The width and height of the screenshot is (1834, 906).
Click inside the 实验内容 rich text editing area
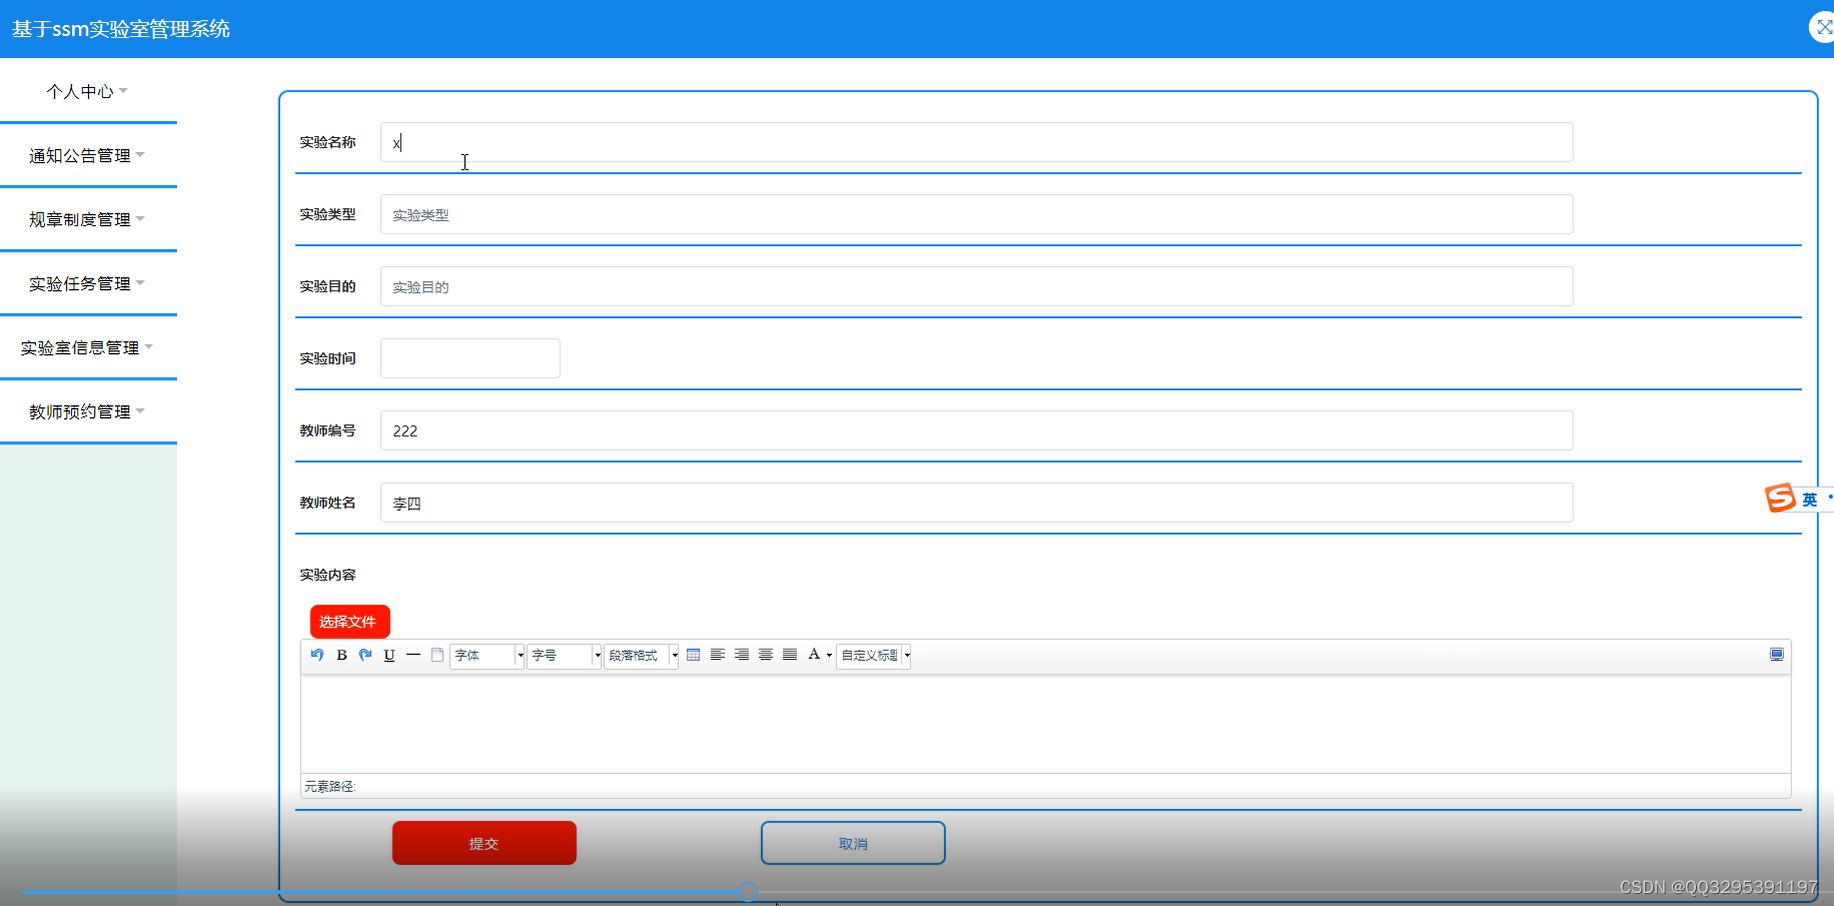pos(1045,723)
